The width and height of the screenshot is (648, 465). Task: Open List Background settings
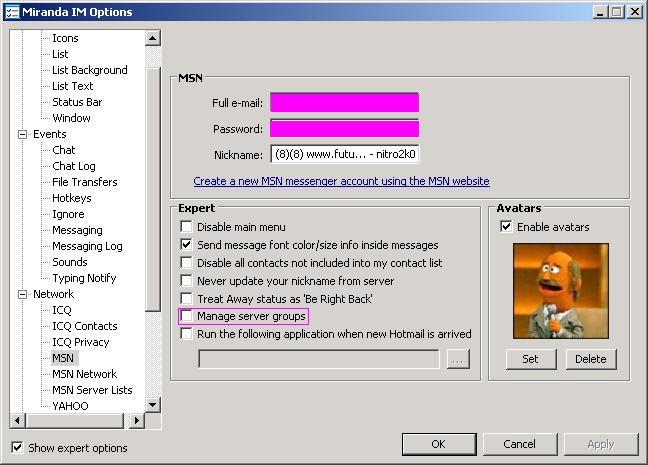(90, 70)
